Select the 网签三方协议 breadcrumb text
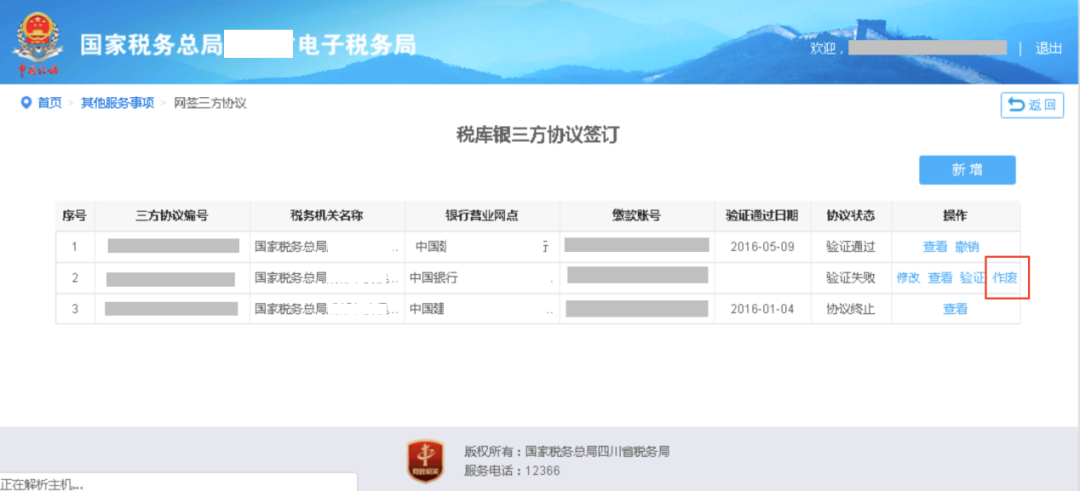Viewport: 1080px width, 491px height. (210, 103)
